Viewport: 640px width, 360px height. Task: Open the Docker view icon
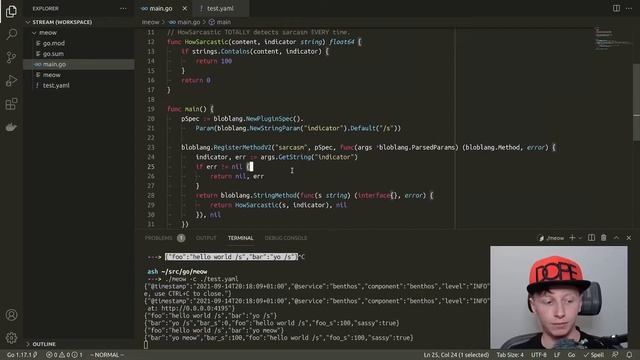pyautogui.click(x=11, y=127)
